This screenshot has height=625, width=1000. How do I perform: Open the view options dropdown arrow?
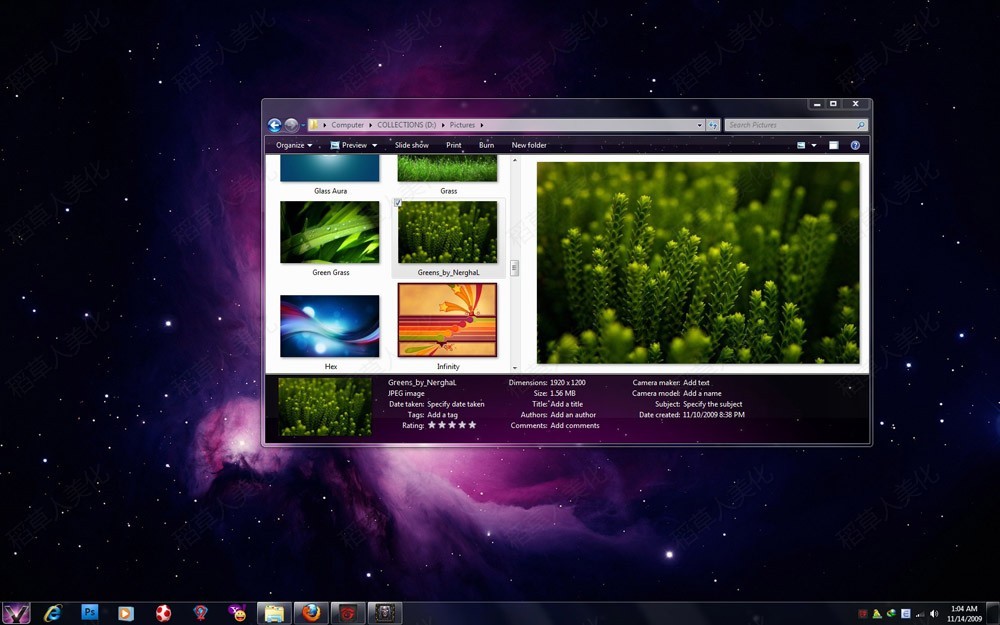(814, 145)
